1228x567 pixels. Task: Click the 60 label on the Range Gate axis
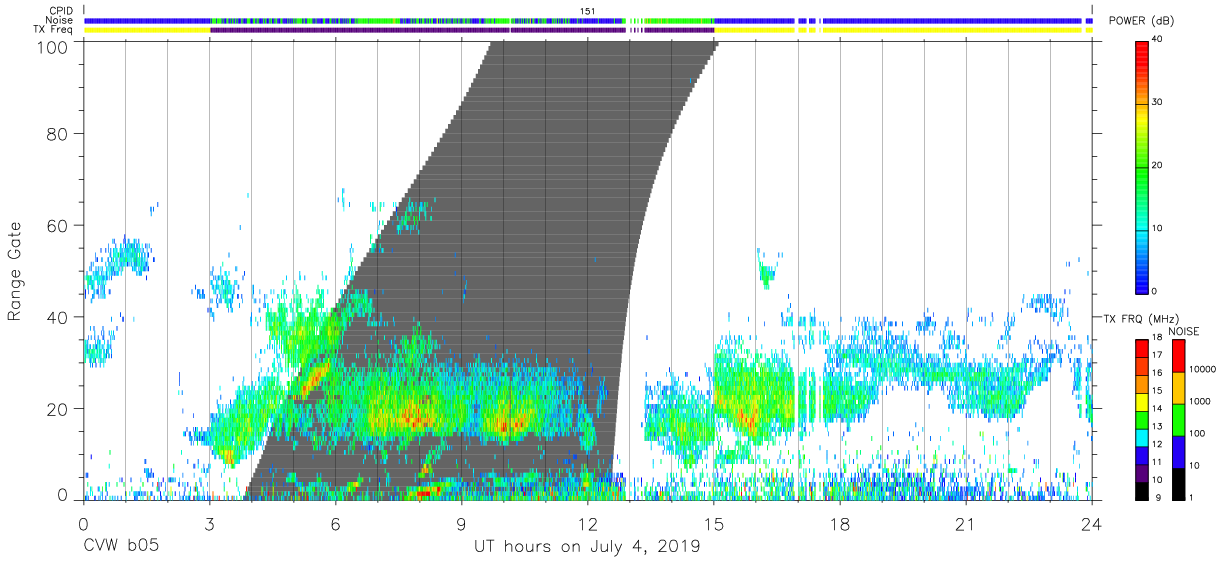pyautogui.click(x=58, y=225)
